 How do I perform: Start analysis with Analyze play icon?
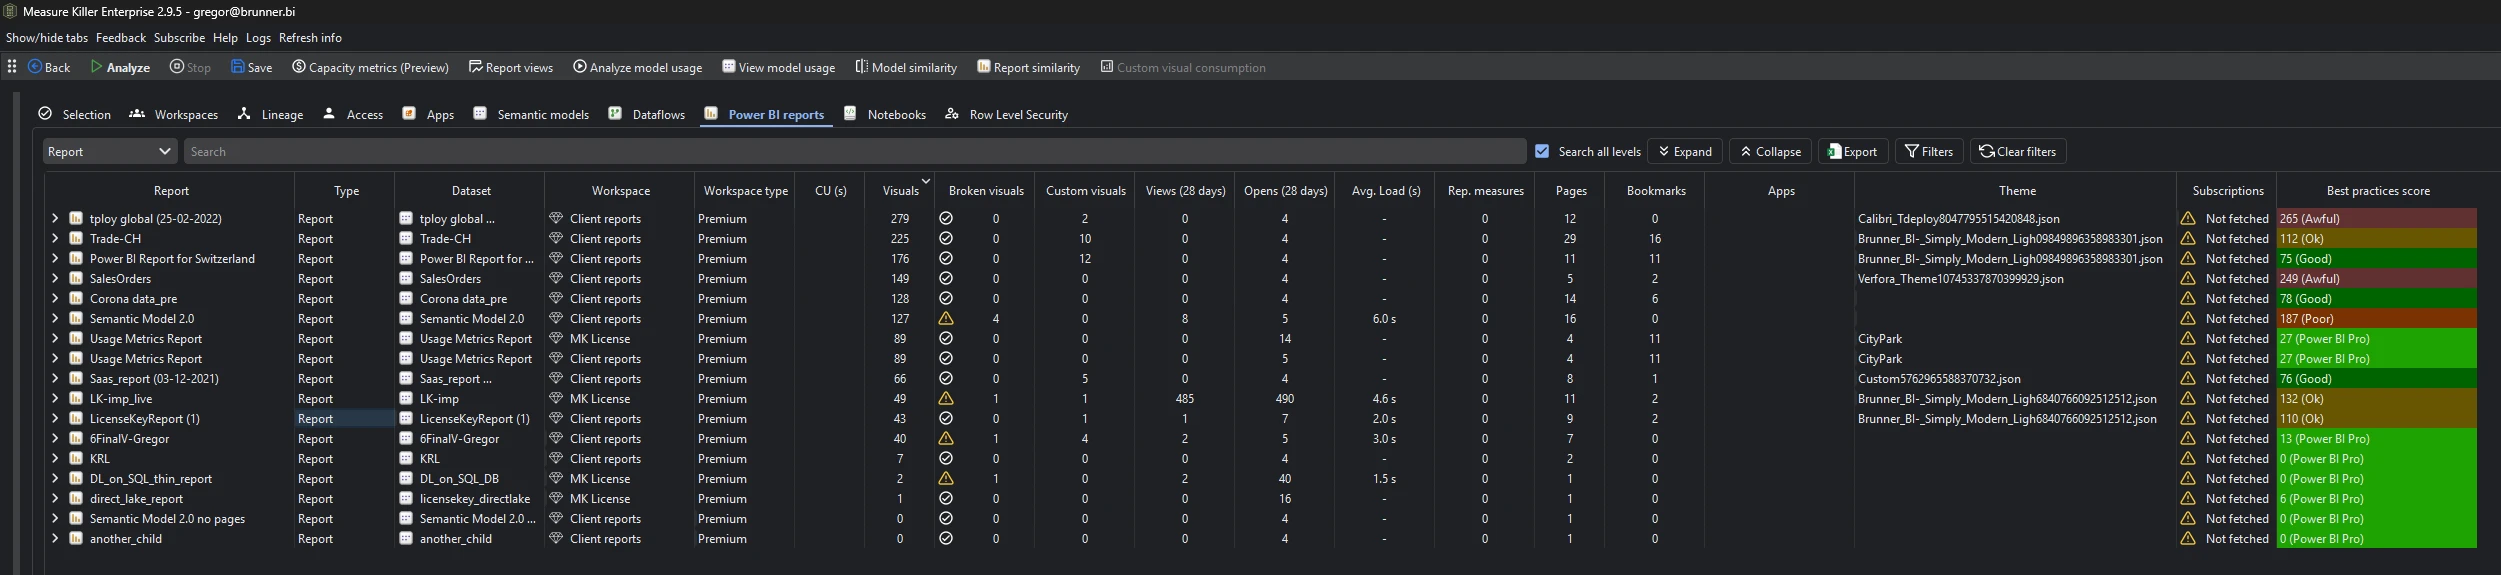[x=96, y=67]
